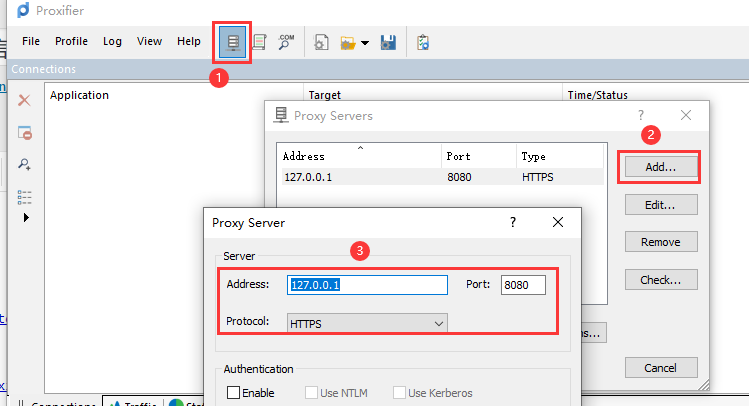Click the black arrow sidebar expander
Image resolution: width=749 pixels, height=406 pixels.
(26, 218)
